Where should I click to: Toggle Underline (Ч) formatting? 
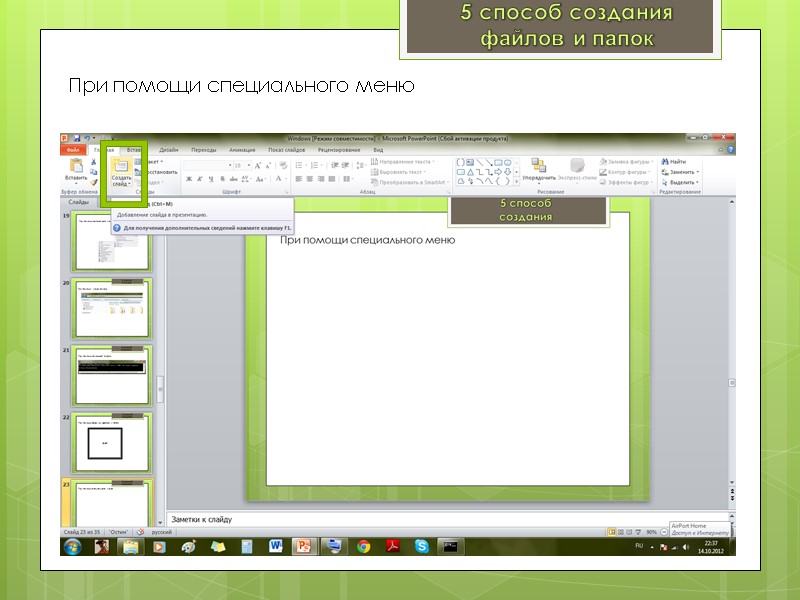coord(211,179)
